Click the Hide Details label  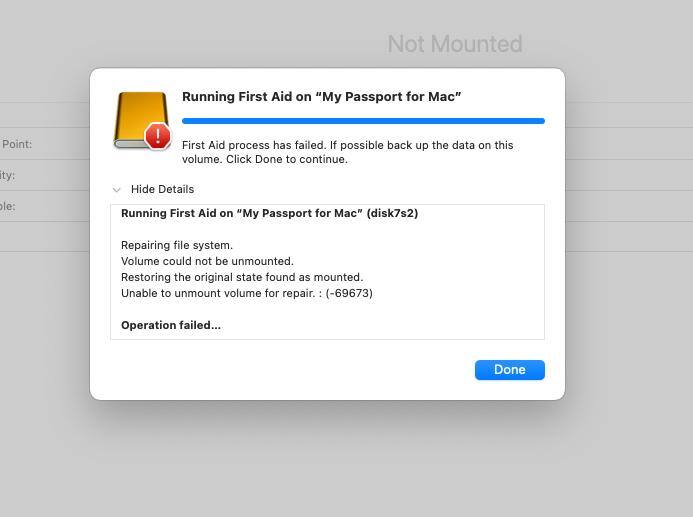(162, 189)
